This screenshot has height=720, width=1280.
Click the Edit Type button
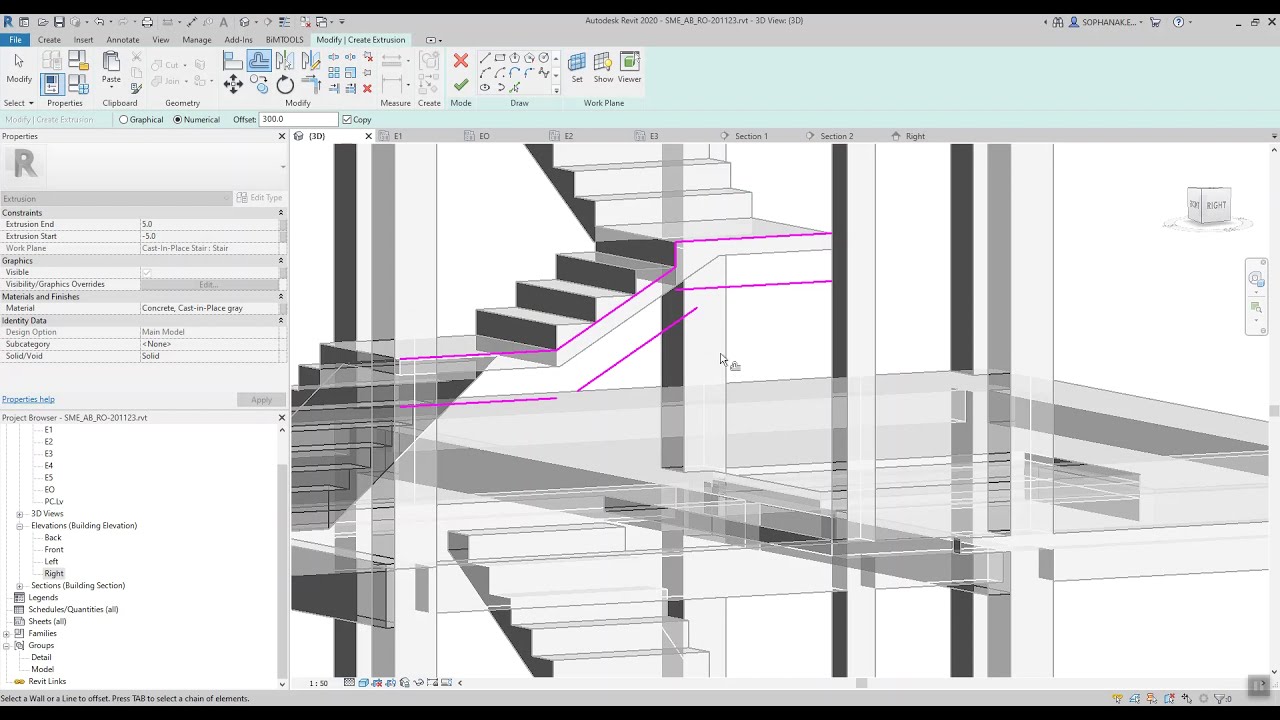click(260, 198)
